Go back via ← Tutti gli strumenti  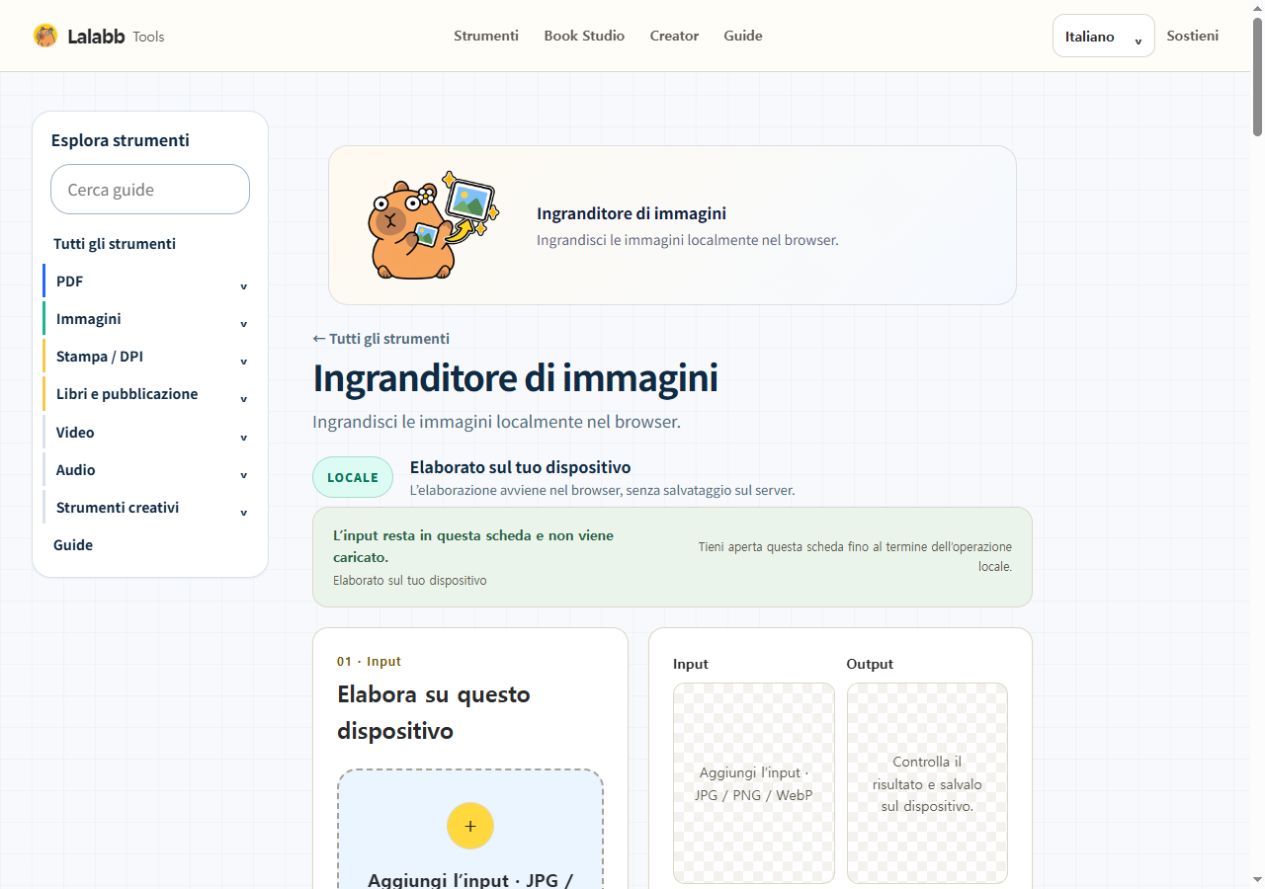click(381, 339)
